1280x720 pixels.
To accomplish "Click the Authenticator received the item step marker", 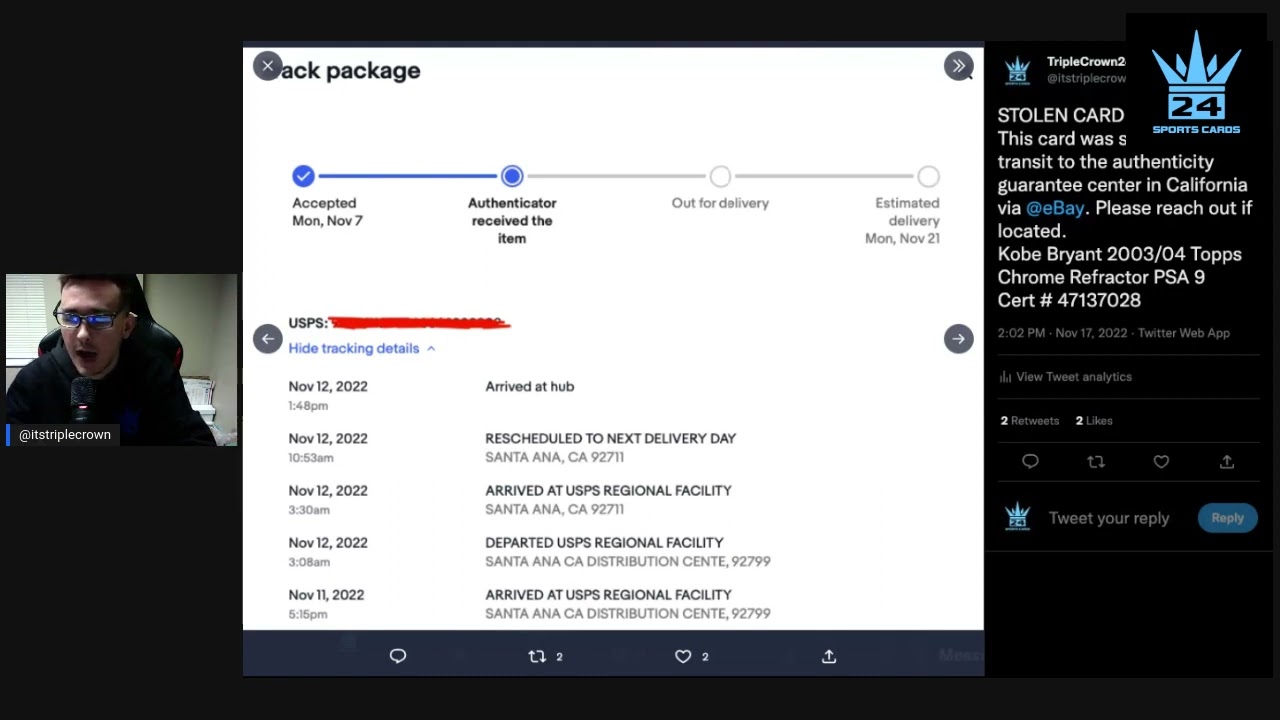I will point(512,176).
